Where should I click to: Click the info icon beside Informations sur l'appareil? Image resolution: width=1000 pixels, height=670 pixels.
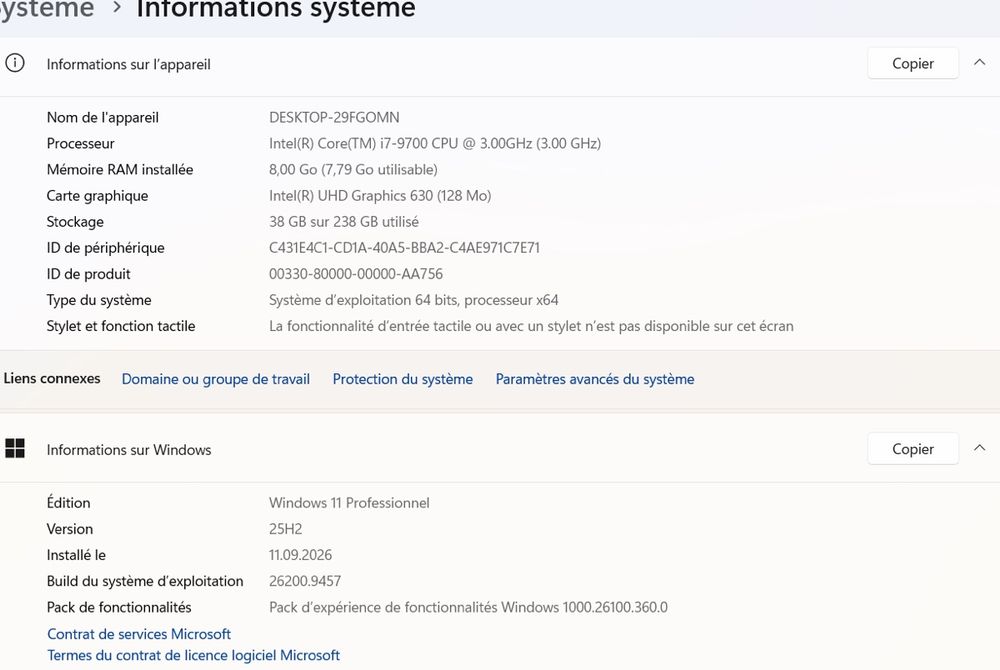click(x=15, y=62)
